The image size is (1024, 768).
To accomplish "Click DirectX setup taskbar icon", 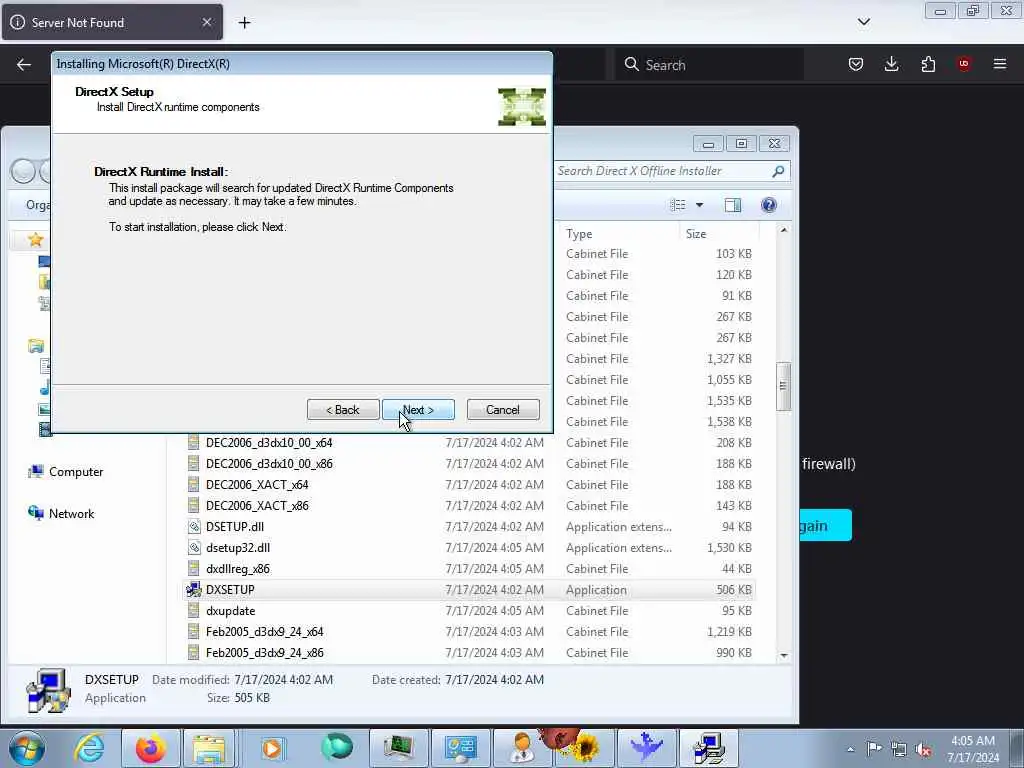I will click(709, 748).
